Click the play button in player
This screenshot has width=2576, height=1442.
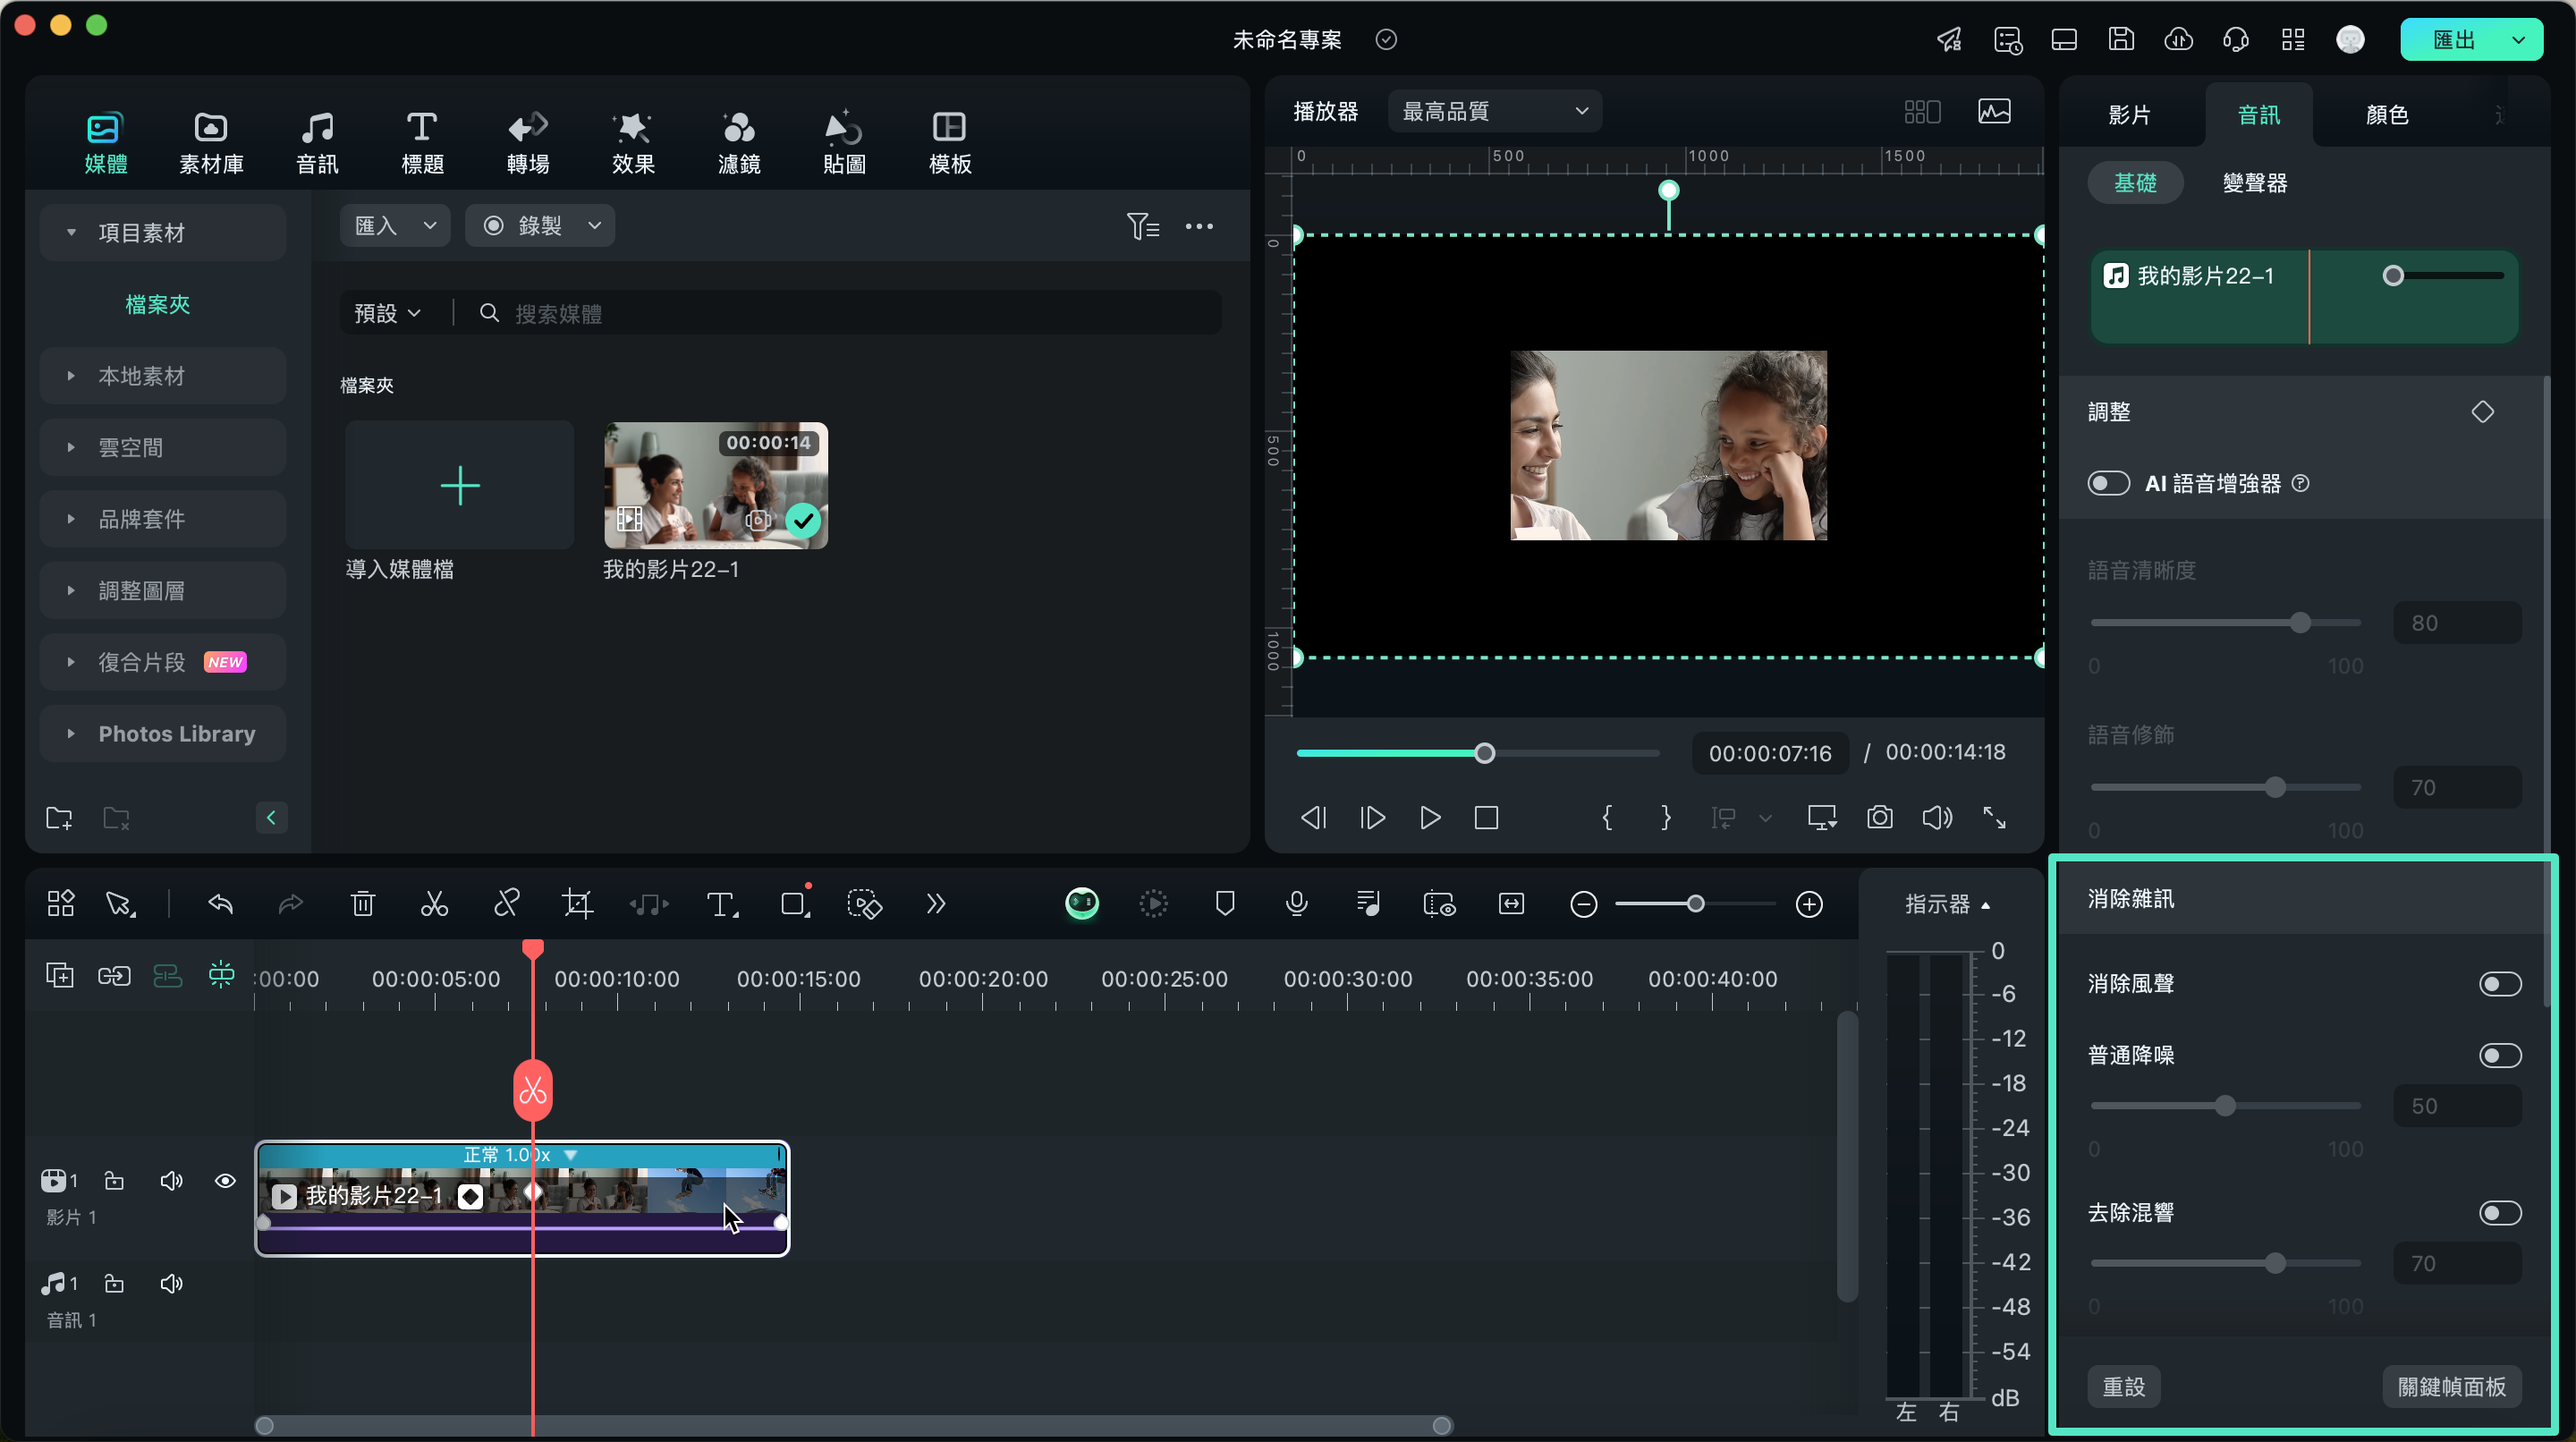[x=1430, y=817]
